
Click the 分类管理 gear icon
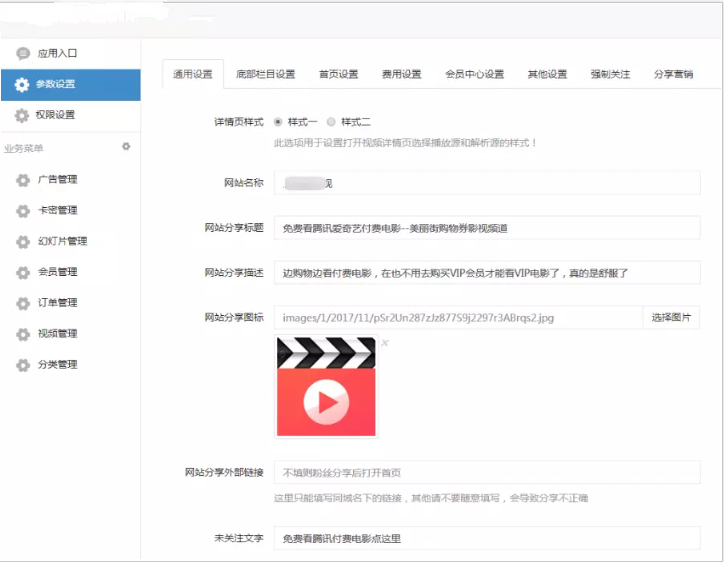[x=23, y=365]
